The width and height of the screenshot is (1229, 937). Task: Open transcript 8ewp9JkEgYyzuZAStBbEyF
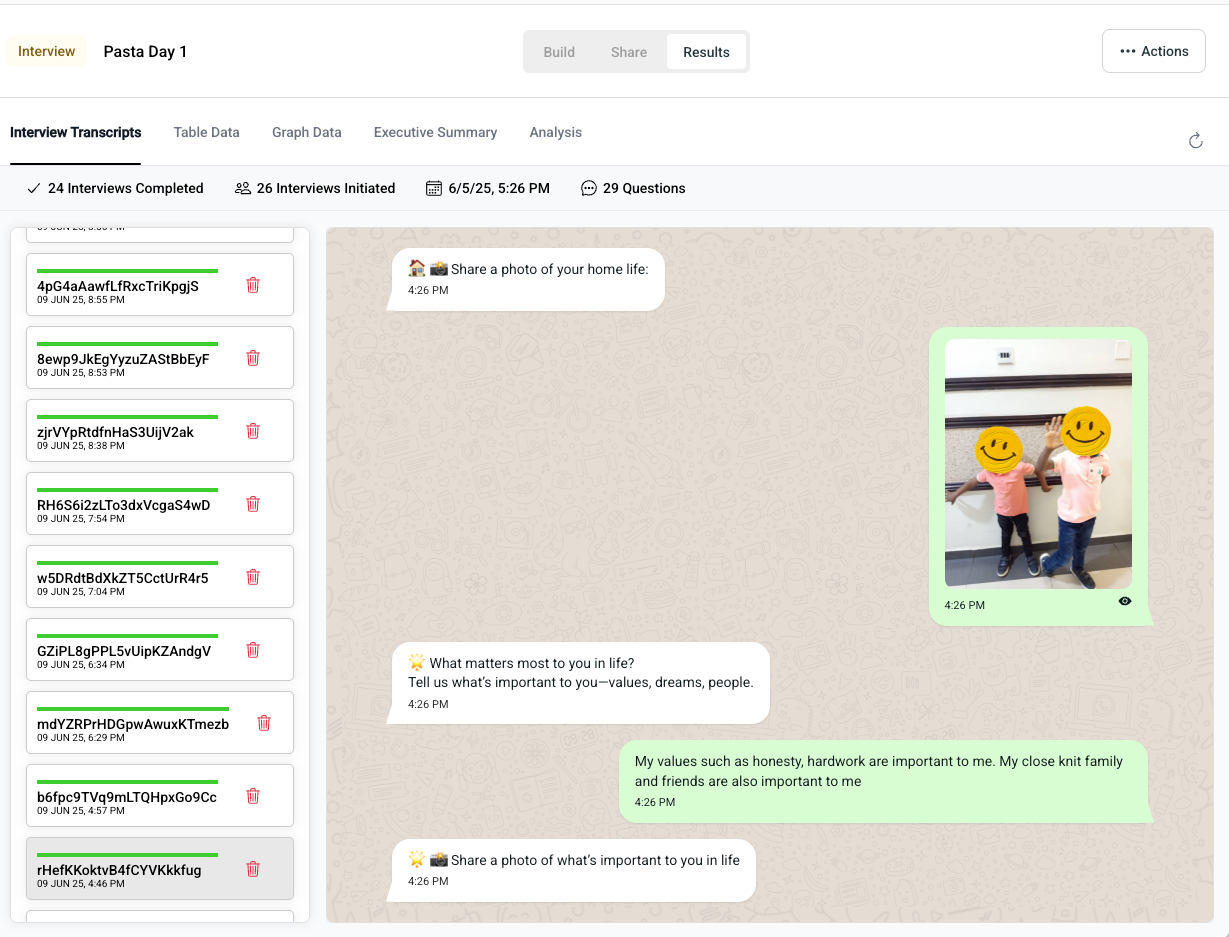click(160, 358)
